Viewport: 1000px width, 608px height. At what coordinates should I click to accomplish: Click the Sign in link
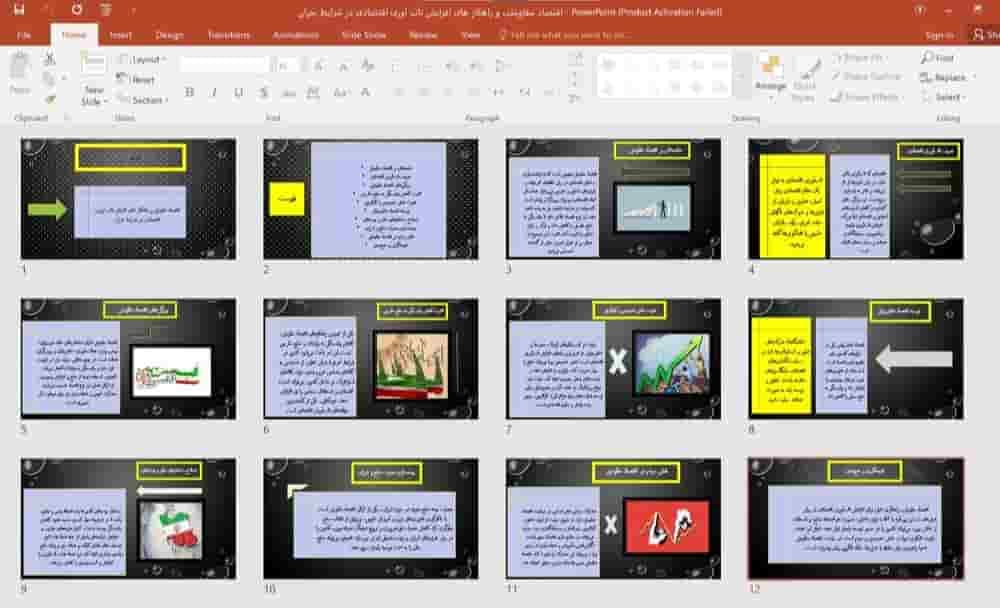click(939, 35)
